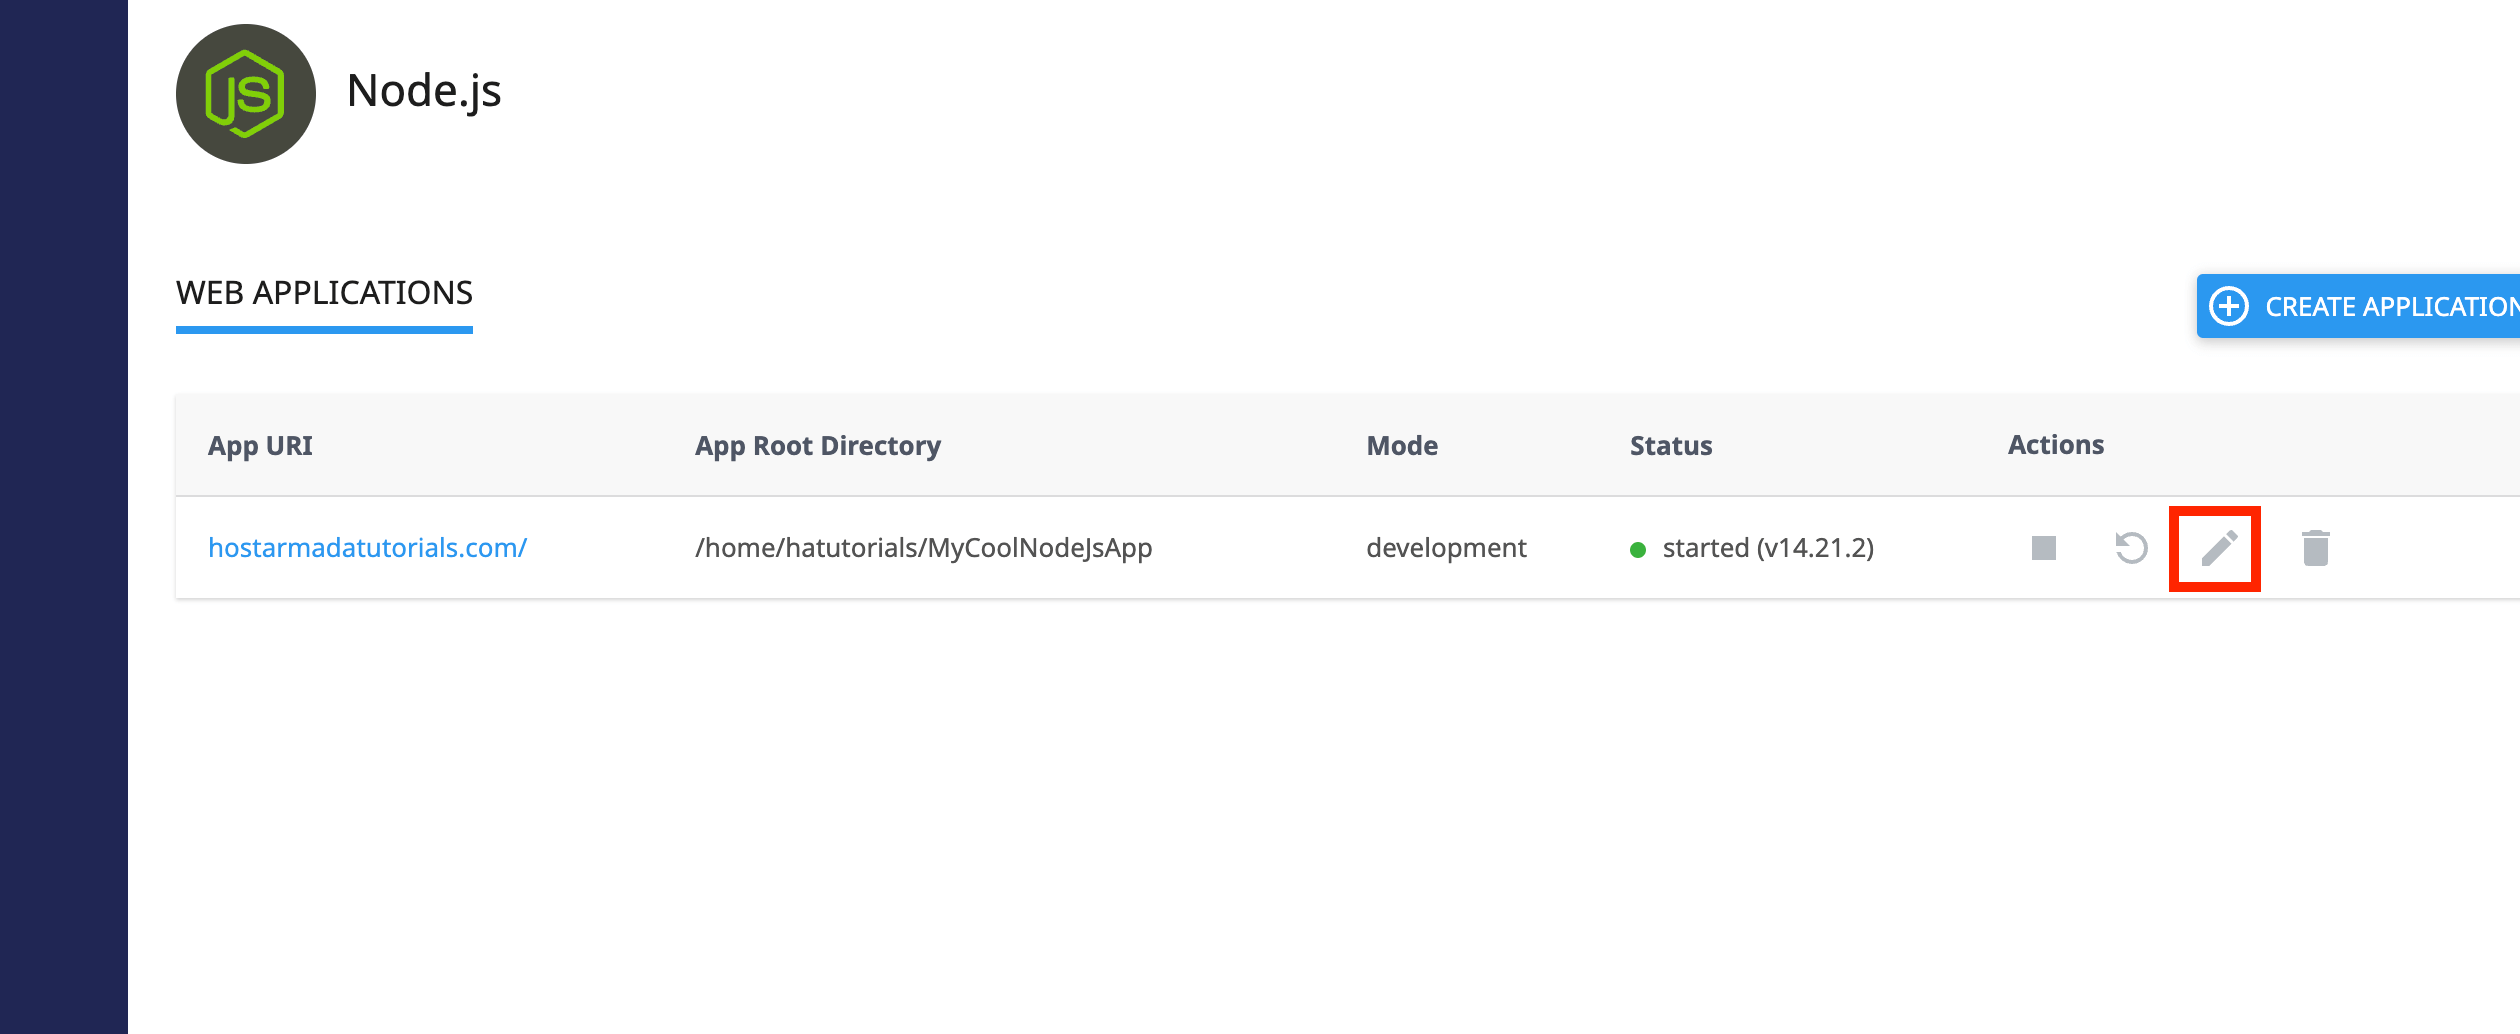Click the plus circle icon on Create Application
This screenshot has width=2520, height=1034.
click(2229, 306)
